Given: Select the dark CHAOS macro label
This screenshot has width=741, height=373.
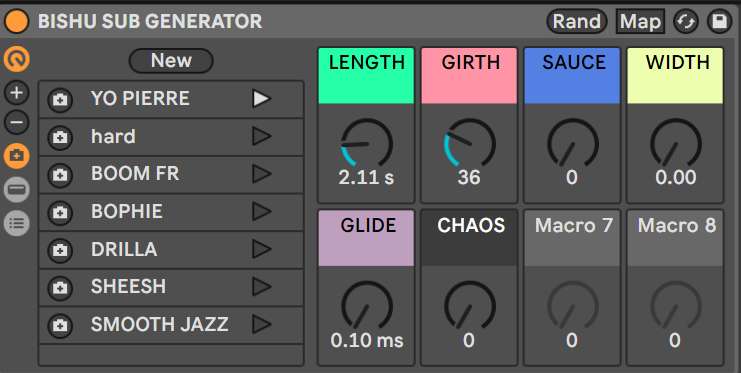Looking at the screenshot, I should coord(469,238).
